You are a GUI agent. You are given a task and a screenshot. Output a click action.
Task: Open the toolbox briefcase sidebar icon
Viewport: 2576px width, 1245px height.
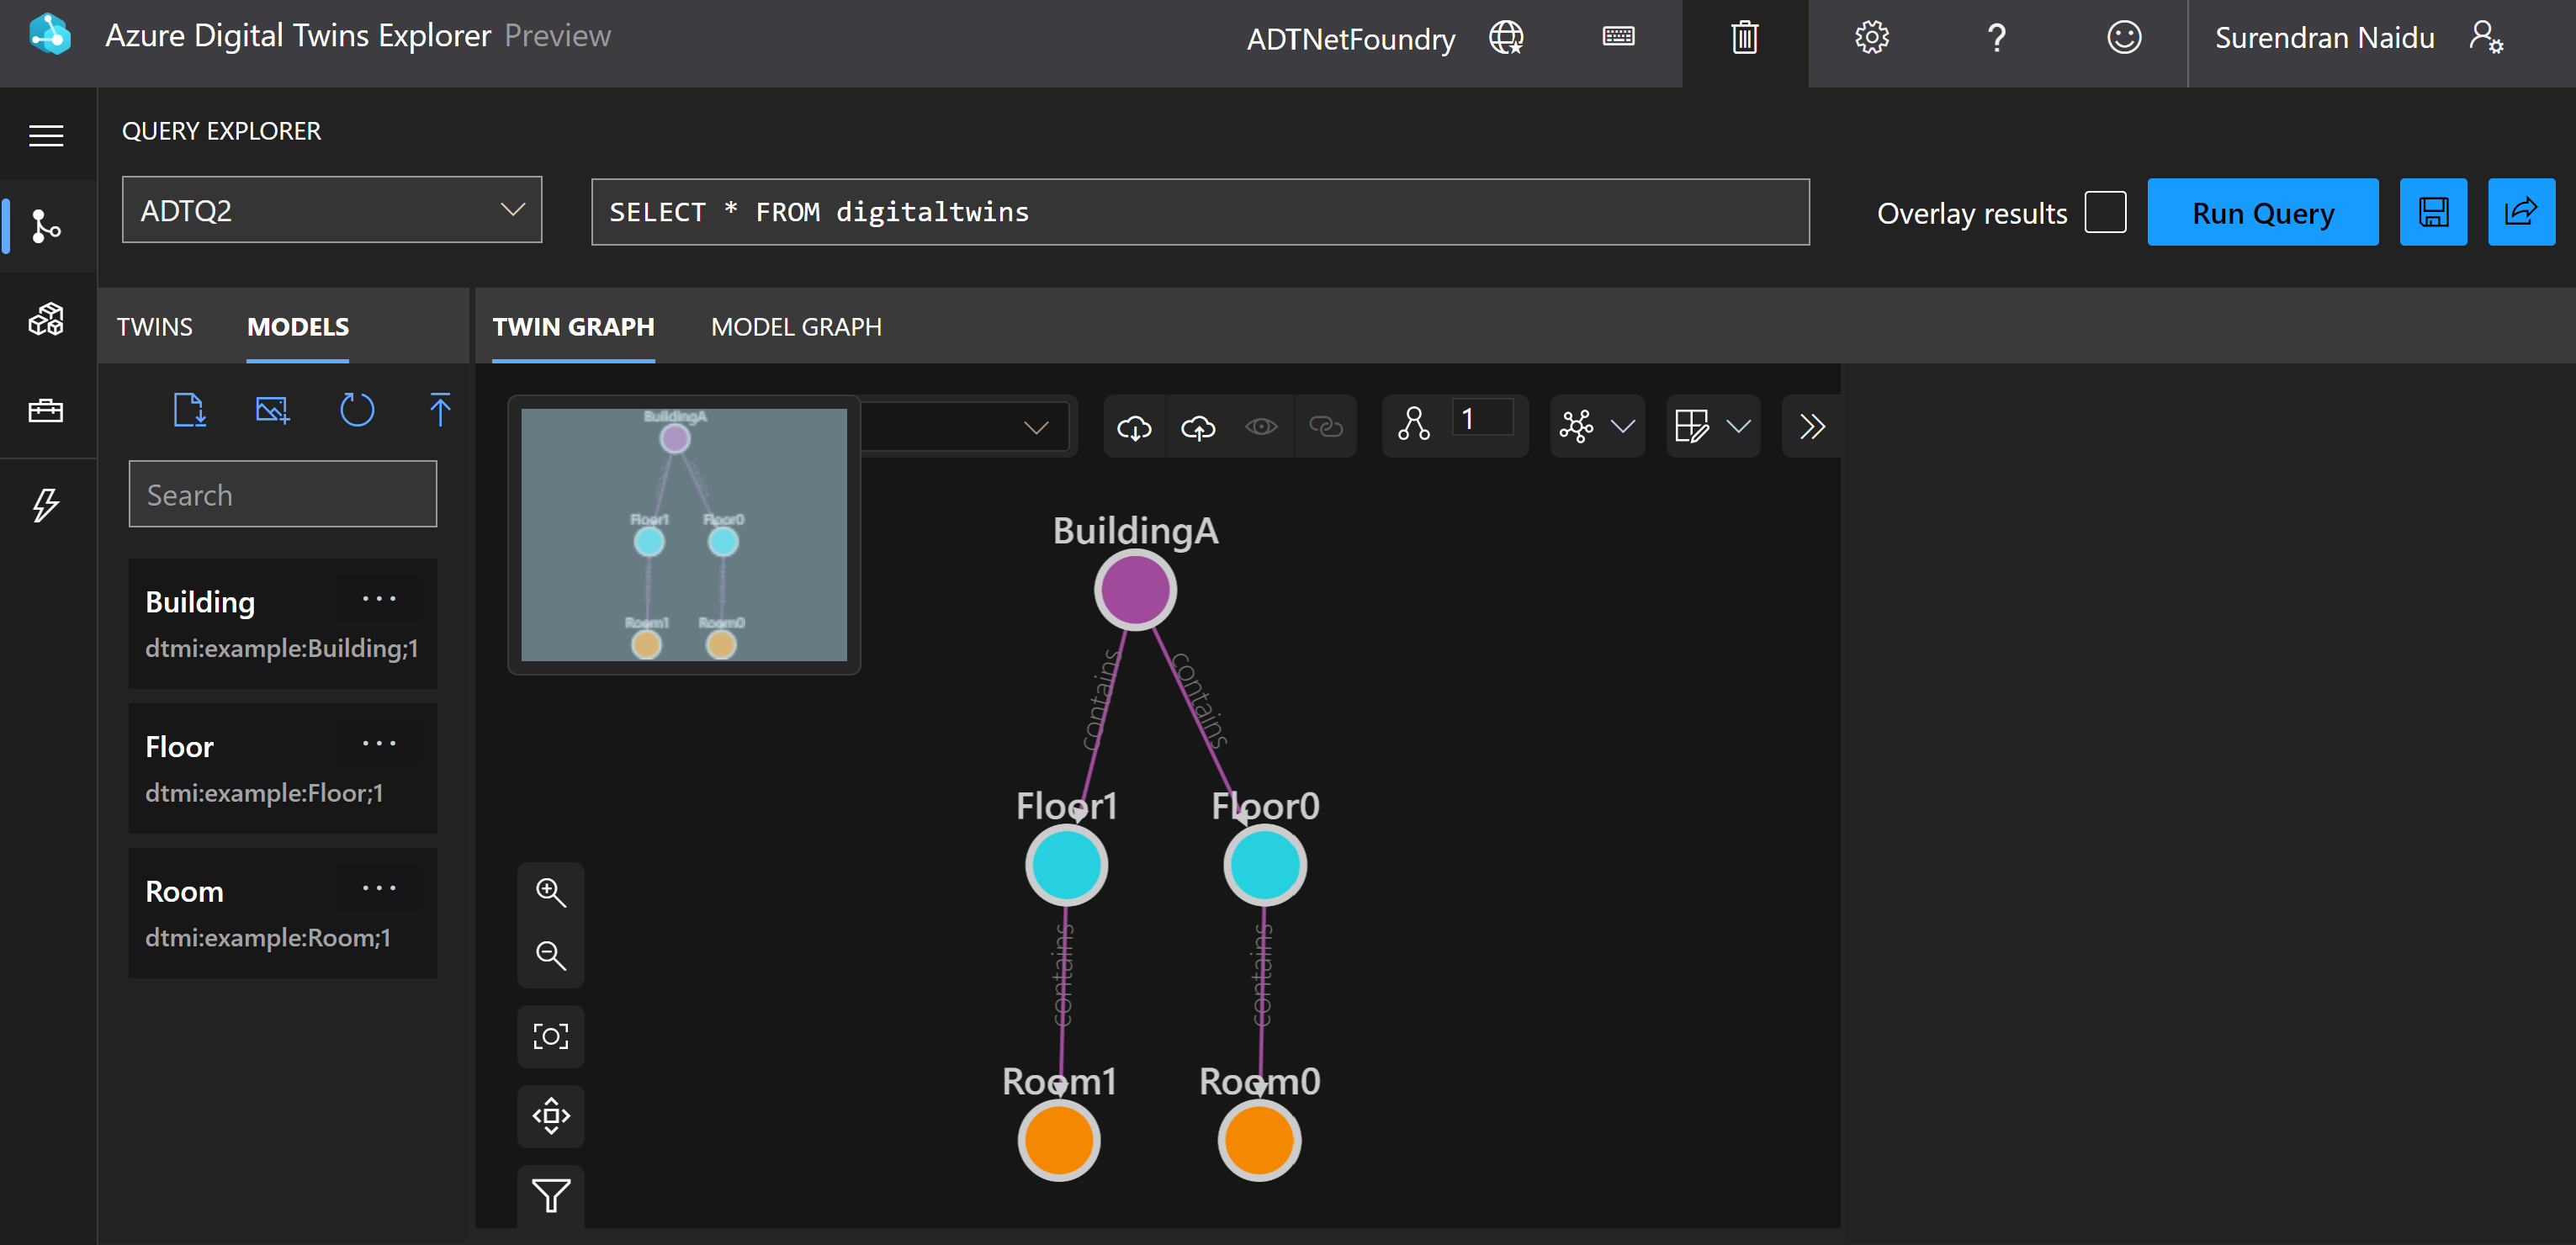(x=46, y=410)
